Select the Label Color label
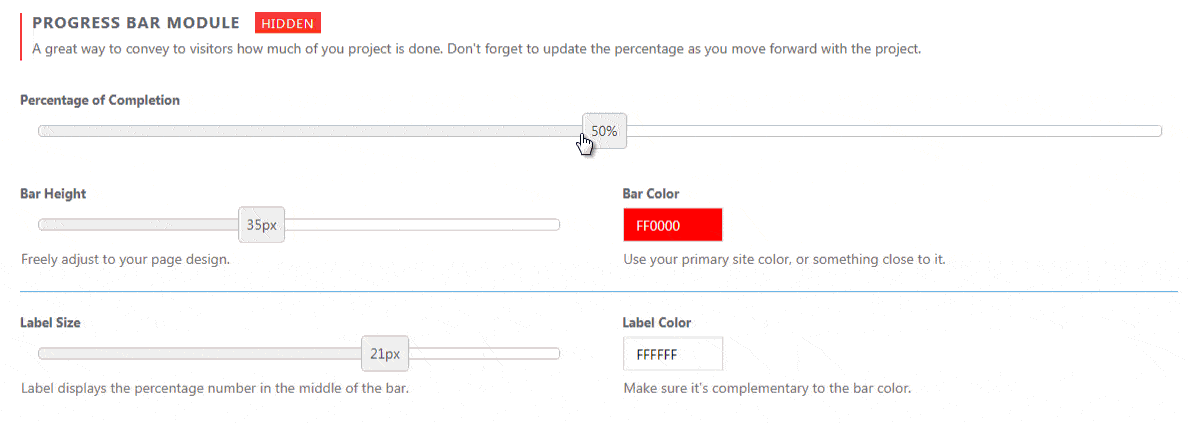1188x423 pixels. 657,322
